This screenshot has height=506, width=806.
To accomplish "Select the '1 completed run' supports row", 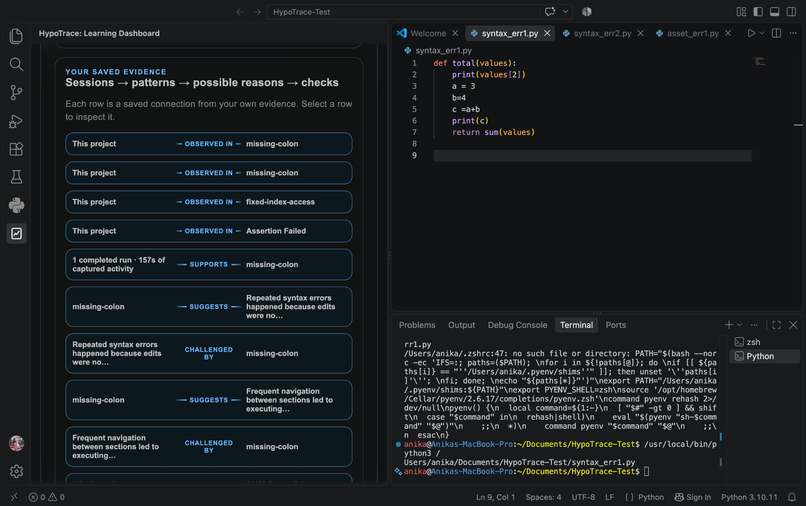I will 209,264.
